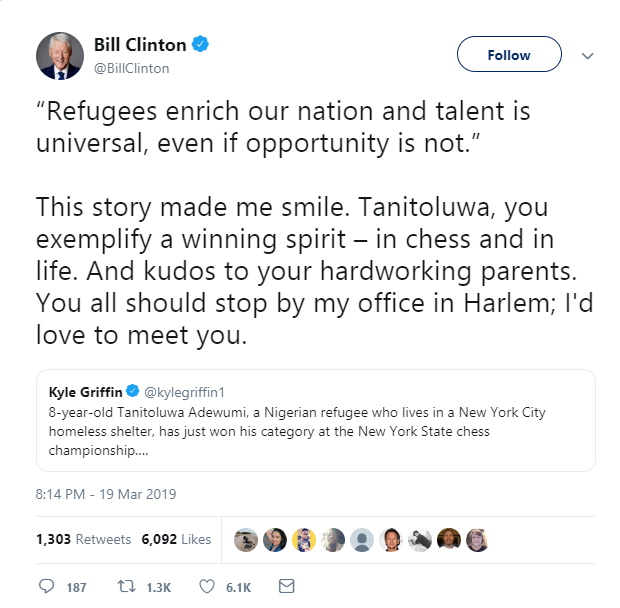Retweet this tweet via retweet icon

pyautogui.click(x=127, y=586)
